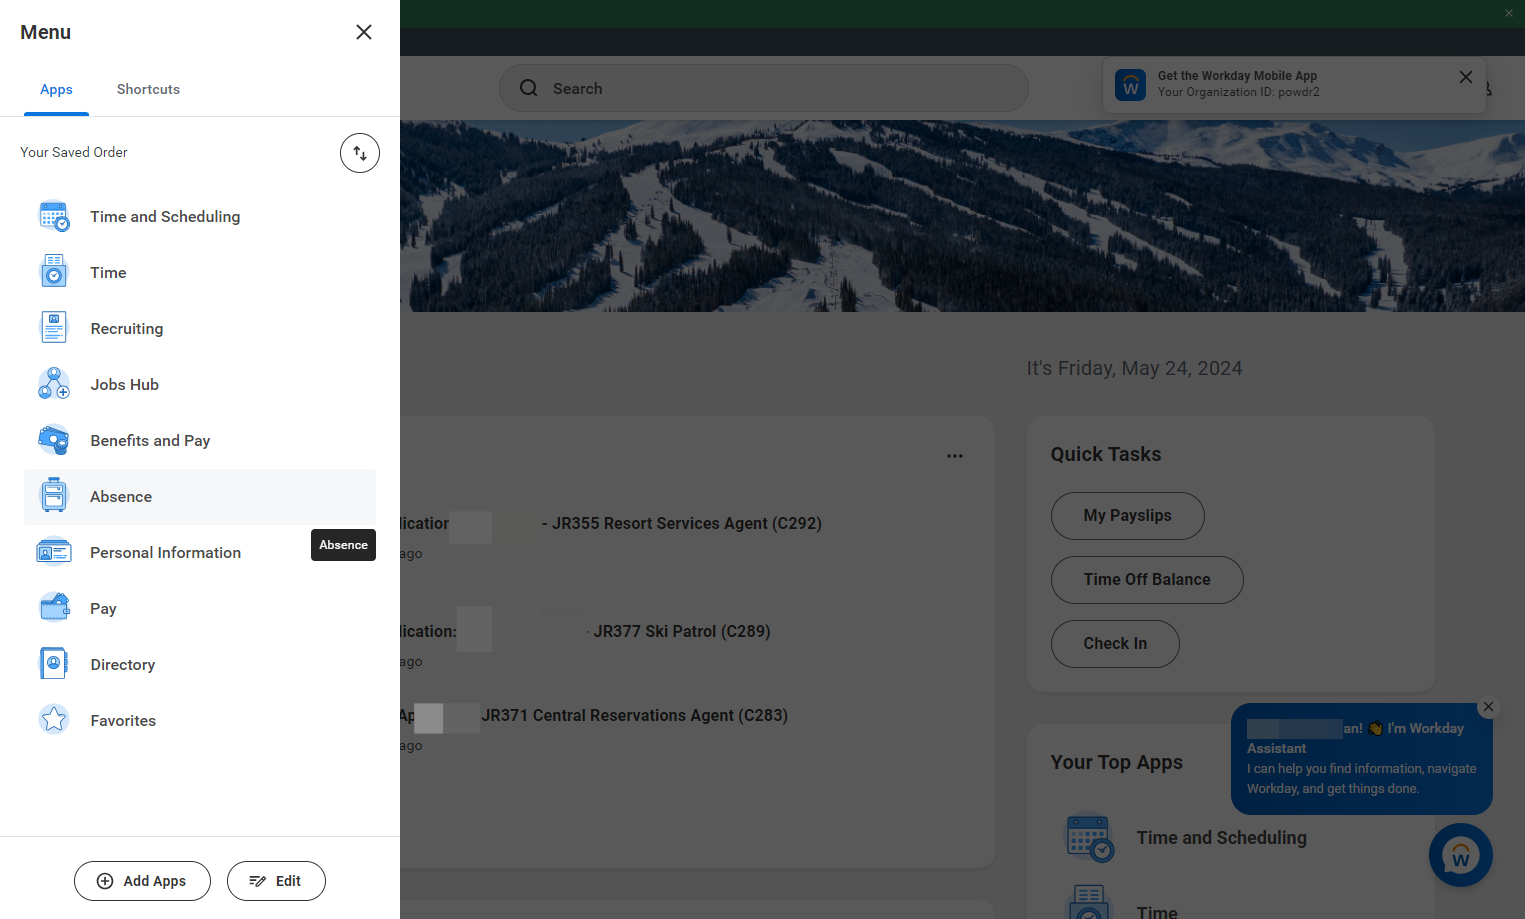Close the Menu panel
Image resolution: width=1525 pixels, height=919 pixels.
click(364, 32)
